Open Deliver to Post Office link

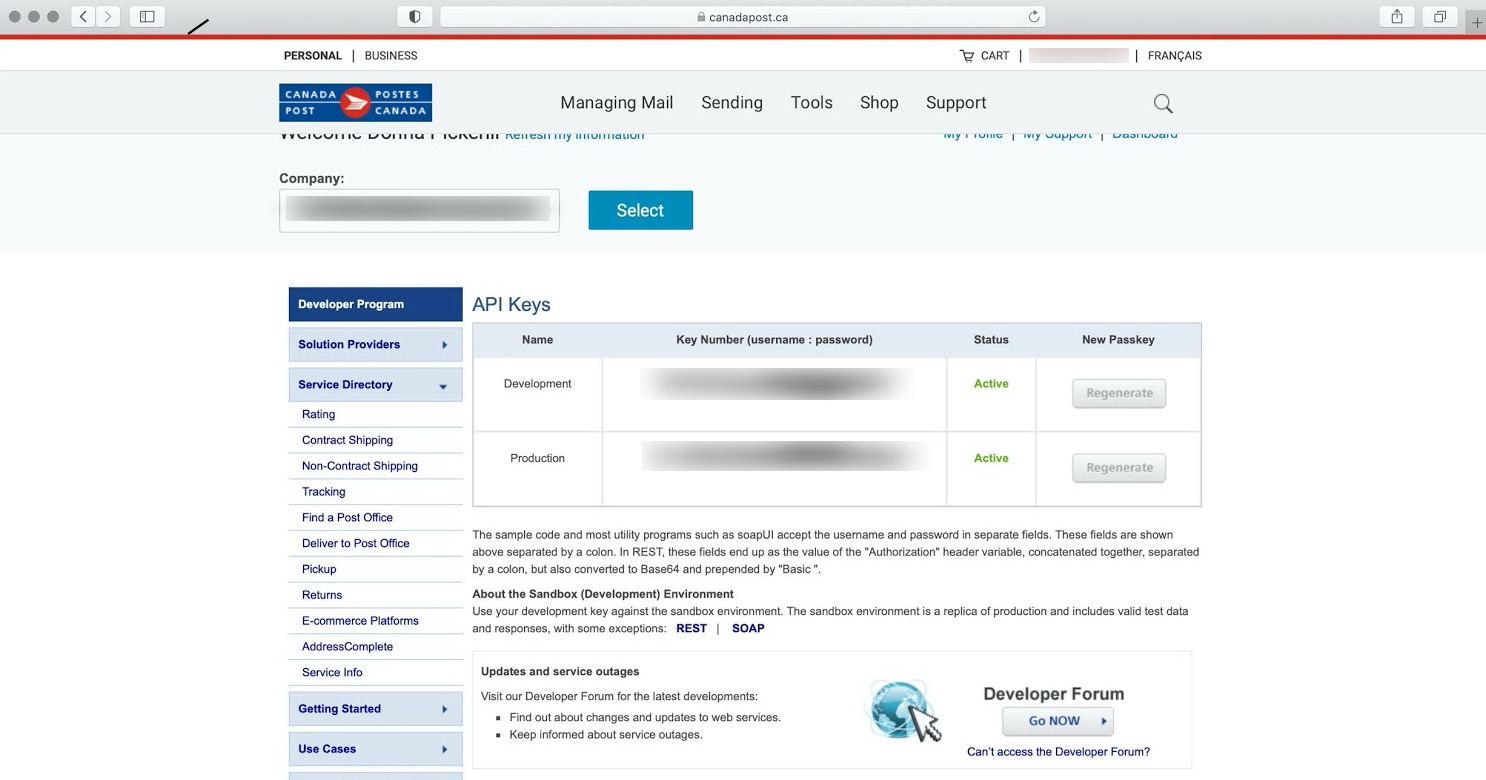pos(356,544)
